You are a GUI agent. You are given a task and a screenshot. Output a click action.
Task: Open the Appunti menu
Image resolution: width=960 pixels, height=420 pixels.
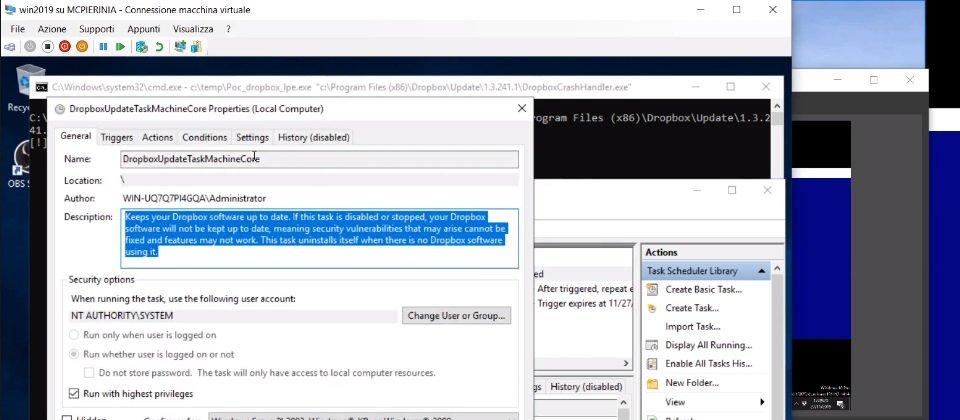coord(144,29)
